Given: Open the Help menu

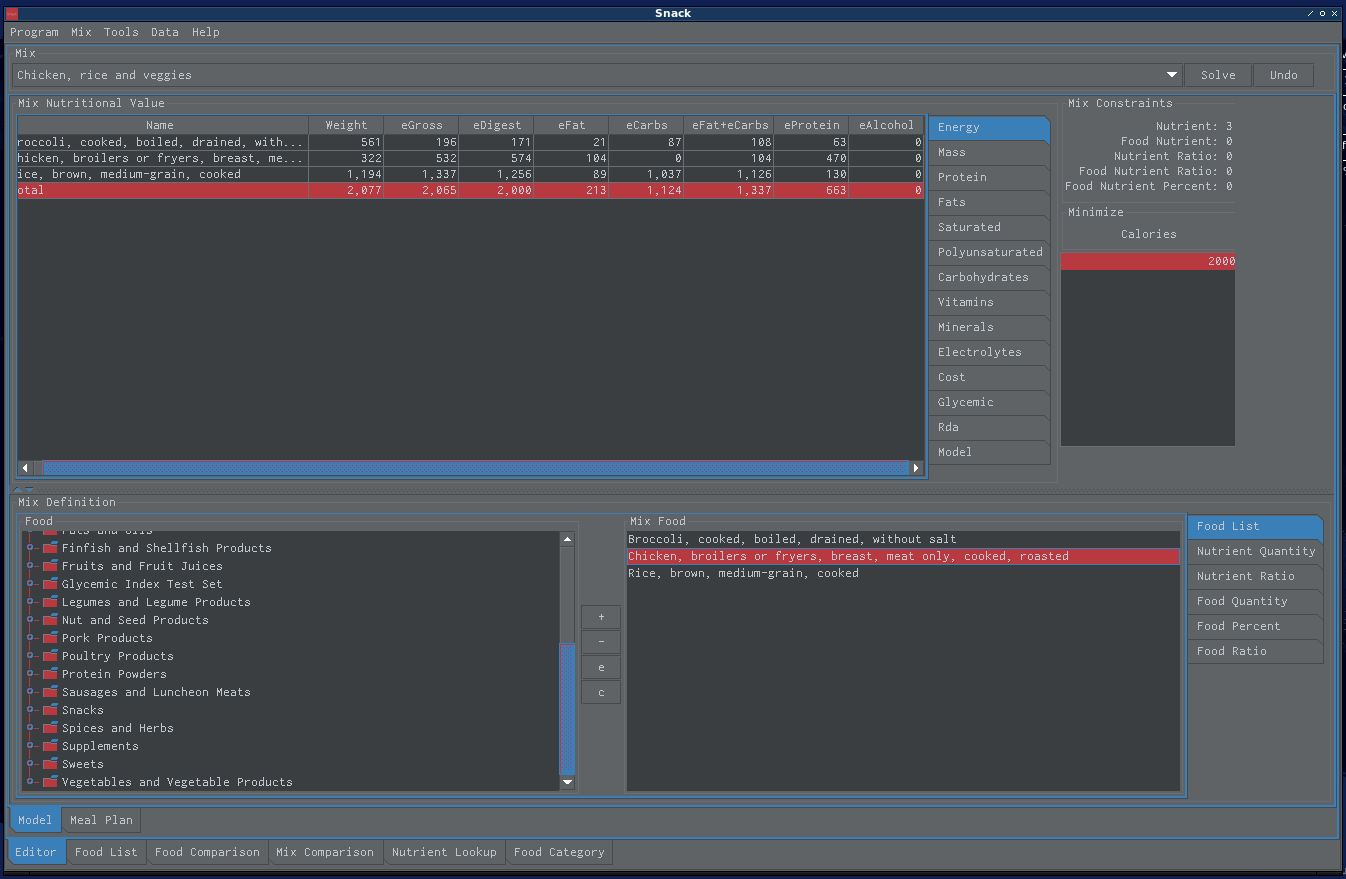Looking at the screenshot, I should coord(206,32).
